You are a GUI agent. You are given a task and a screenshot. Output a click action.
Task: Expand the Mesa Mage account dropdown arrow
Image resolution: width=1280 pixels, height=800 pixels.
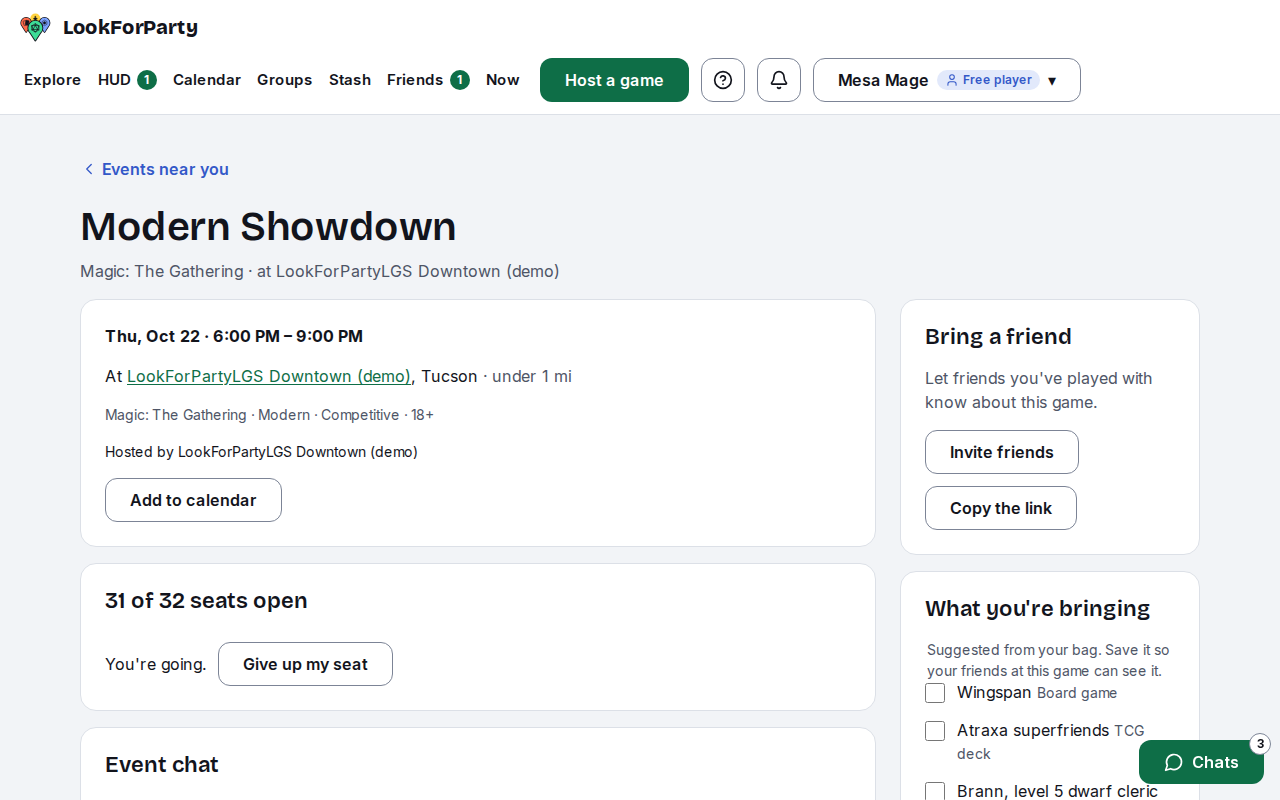(1052, 81)
